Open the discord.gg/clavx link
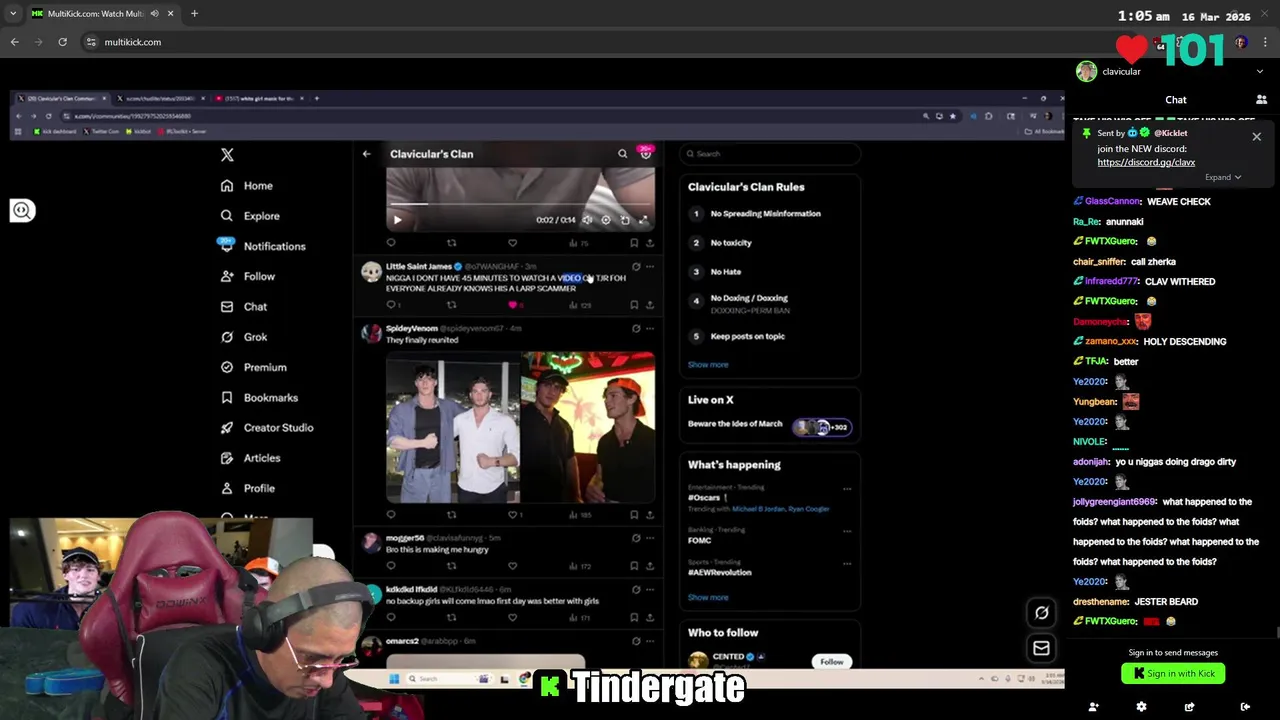This screenshot has width=1280, height=720. point(1146,162)
